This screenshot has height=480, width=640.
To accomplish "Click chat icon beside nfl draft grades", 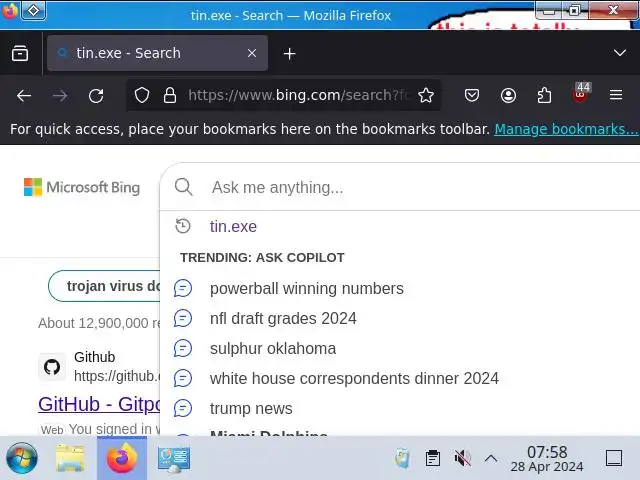I will 182,318.
